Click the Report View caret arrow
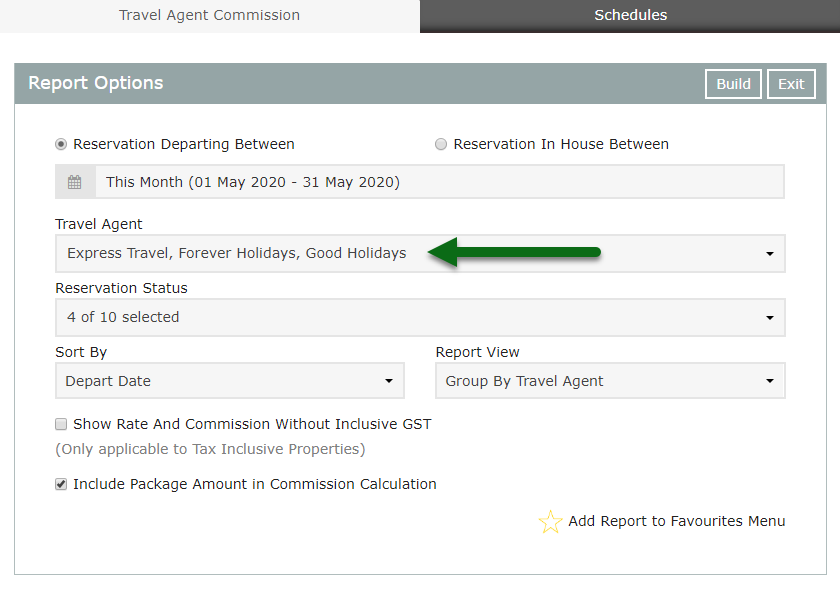The image size is (840, 591). (x=770, y=381)
